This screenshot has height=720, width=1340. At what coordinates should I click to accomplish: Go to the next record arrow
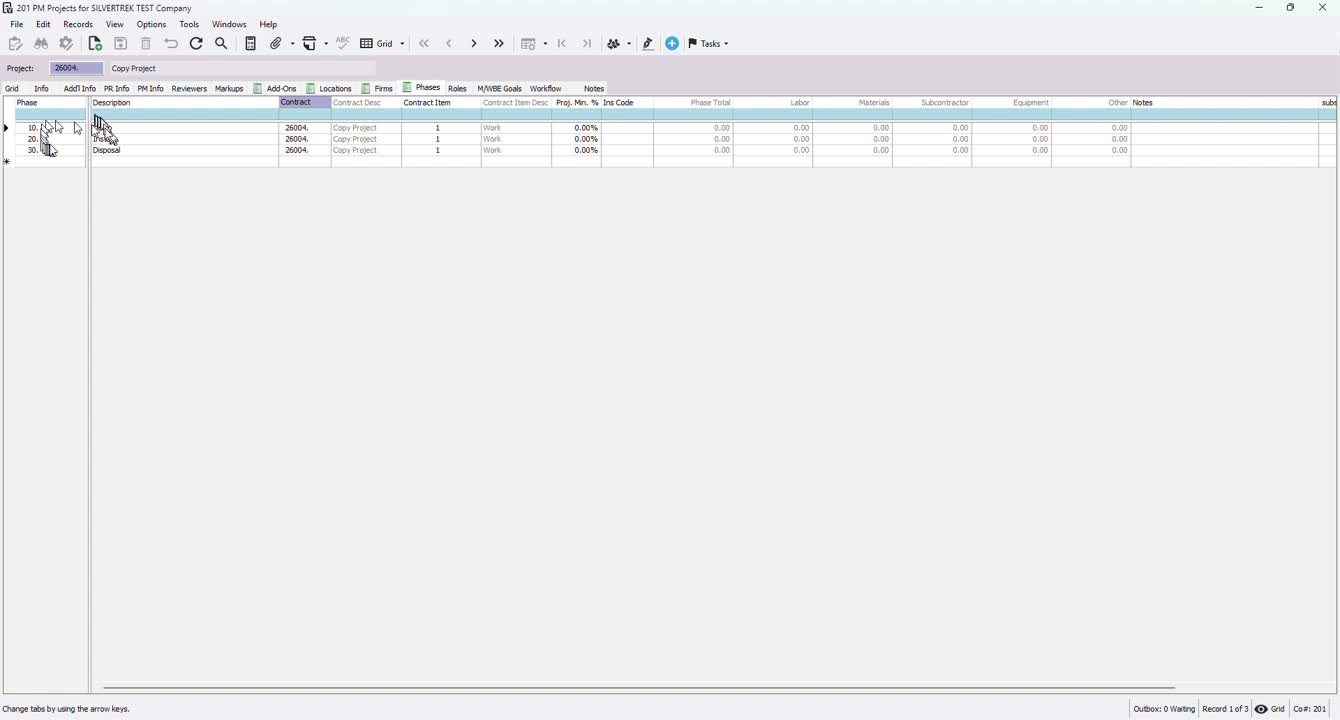474,44
